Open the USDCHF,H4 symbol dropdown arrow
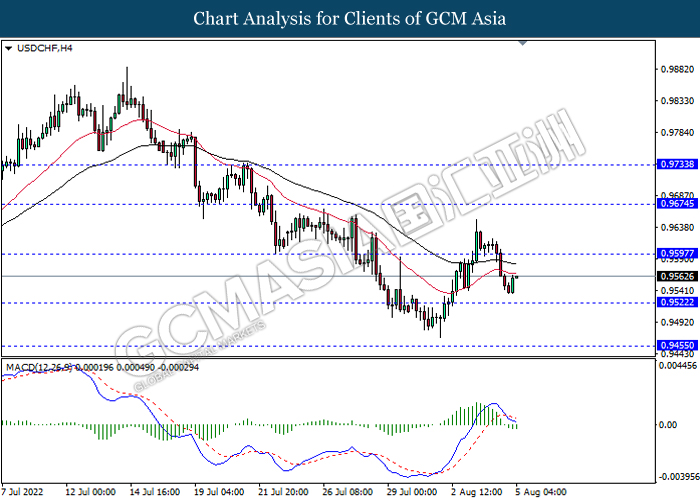The height and width of the screenshot is (500, 700). point(8,48)
